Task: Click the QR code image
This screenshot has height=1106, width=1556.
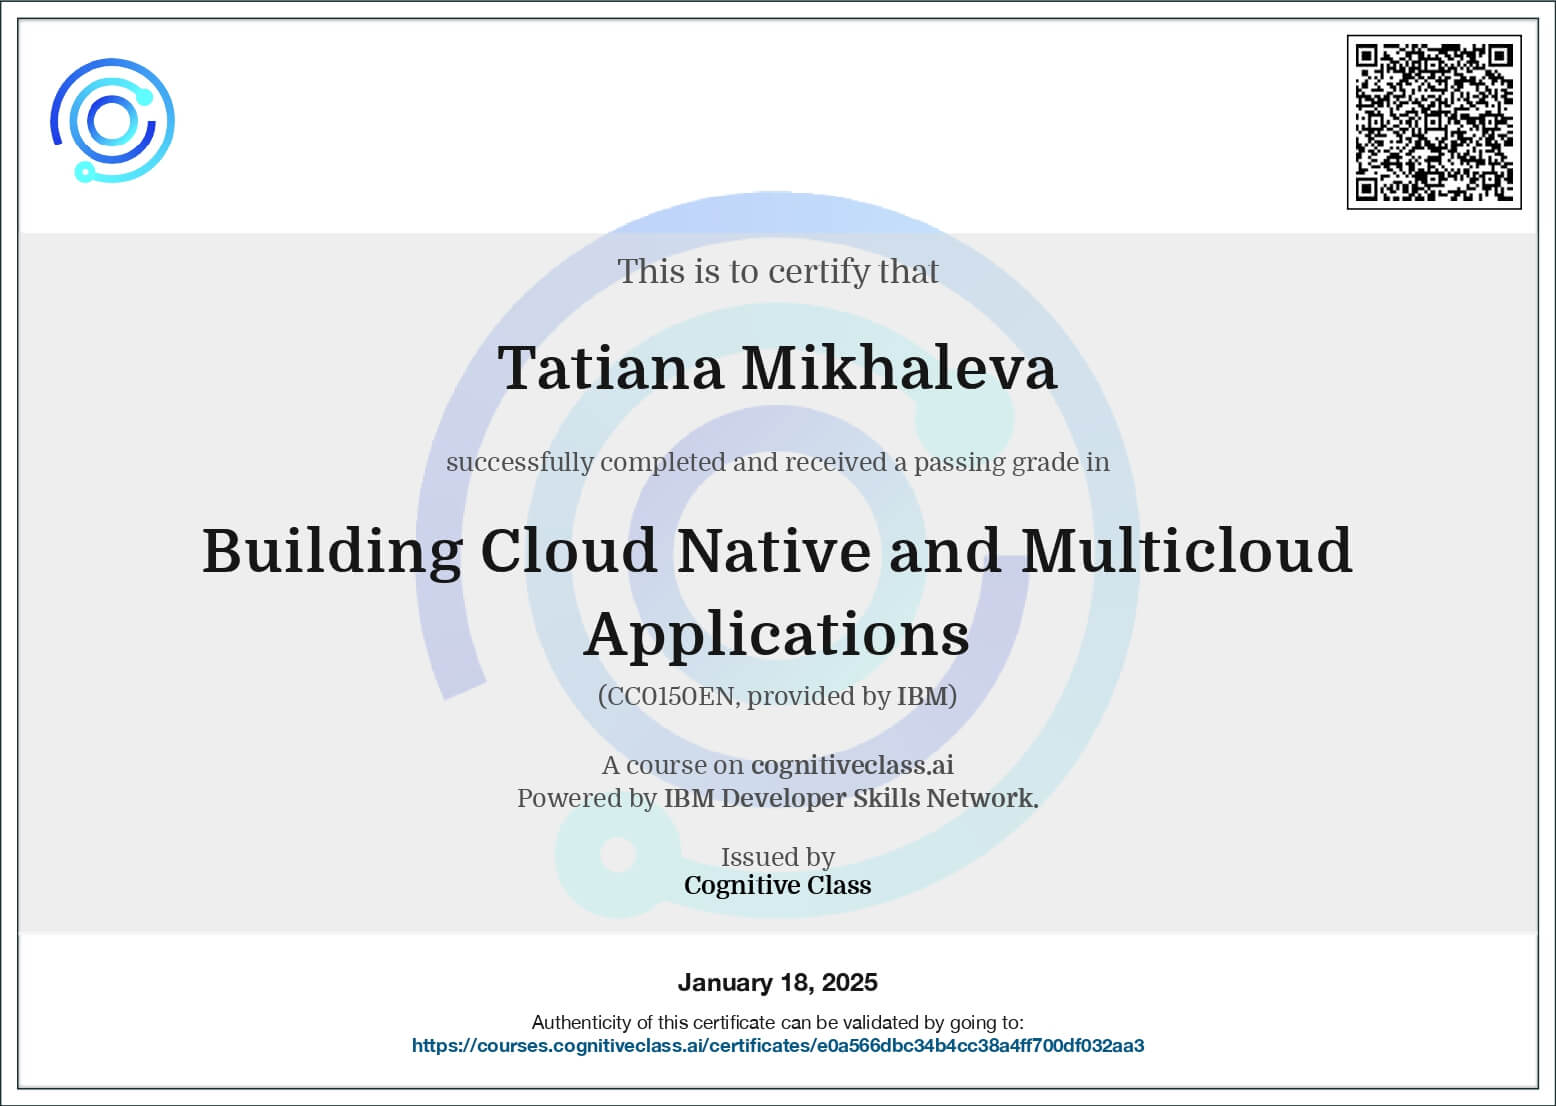Action: (x=1434, y=122)
